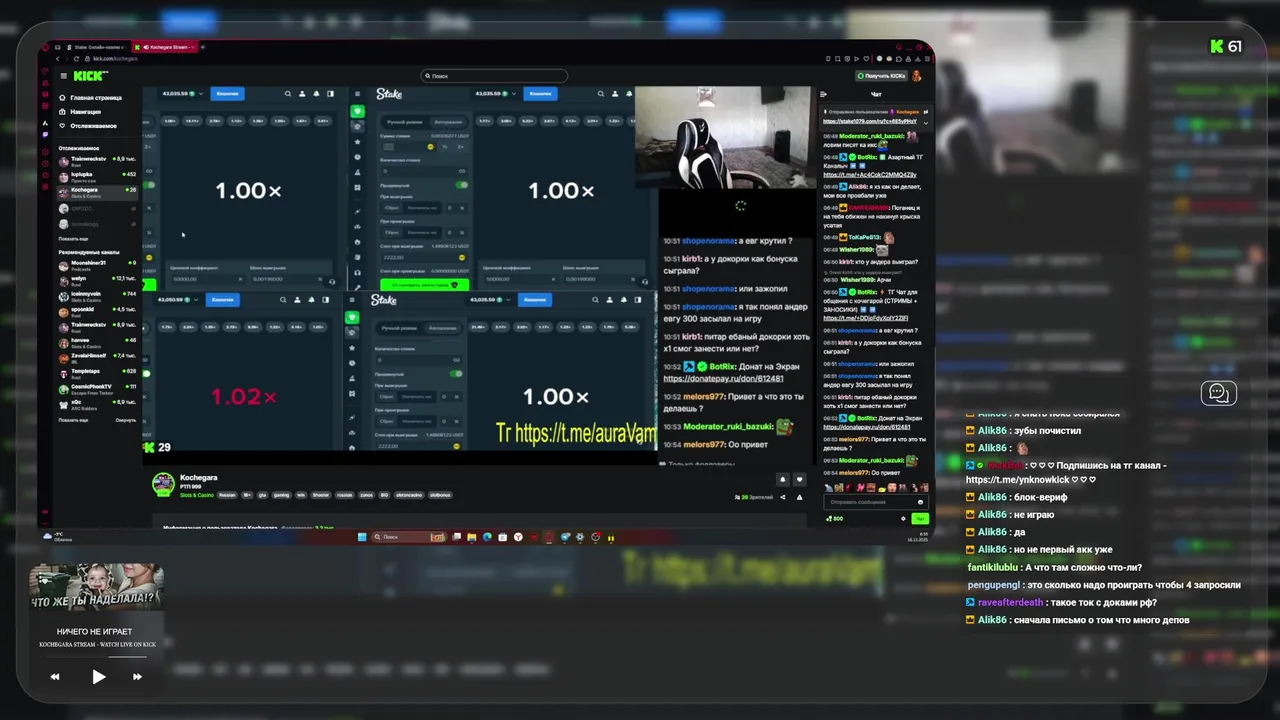The height and width of the screenshot is (720, 1280).
Task: Open the Slots & Casino category link
Action: [197, 495]
